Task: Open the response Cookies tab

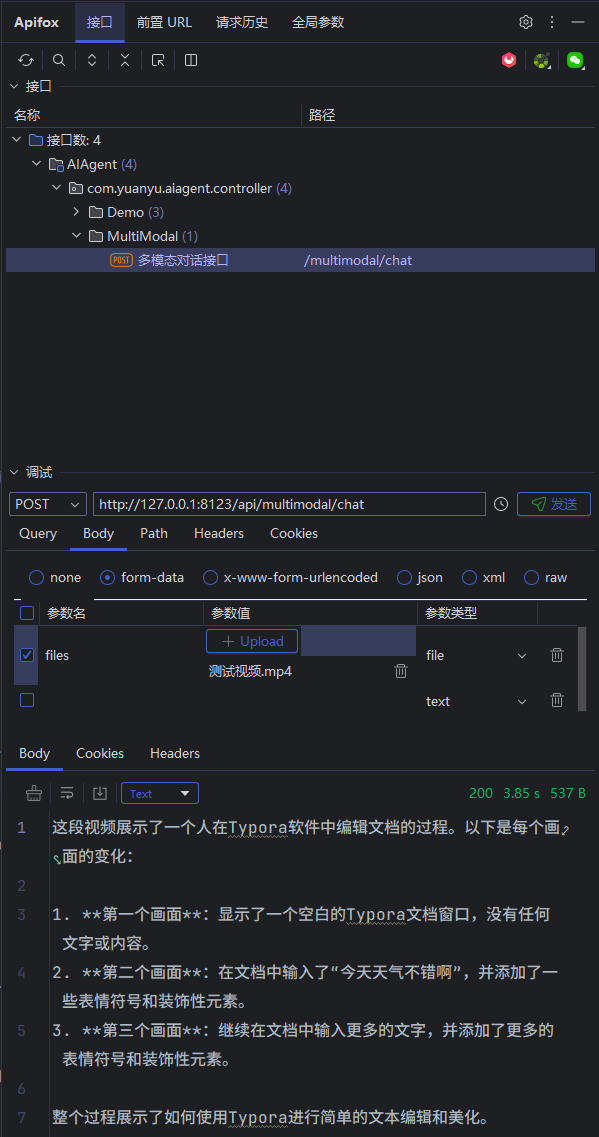Action: click(x=100, y=753)
